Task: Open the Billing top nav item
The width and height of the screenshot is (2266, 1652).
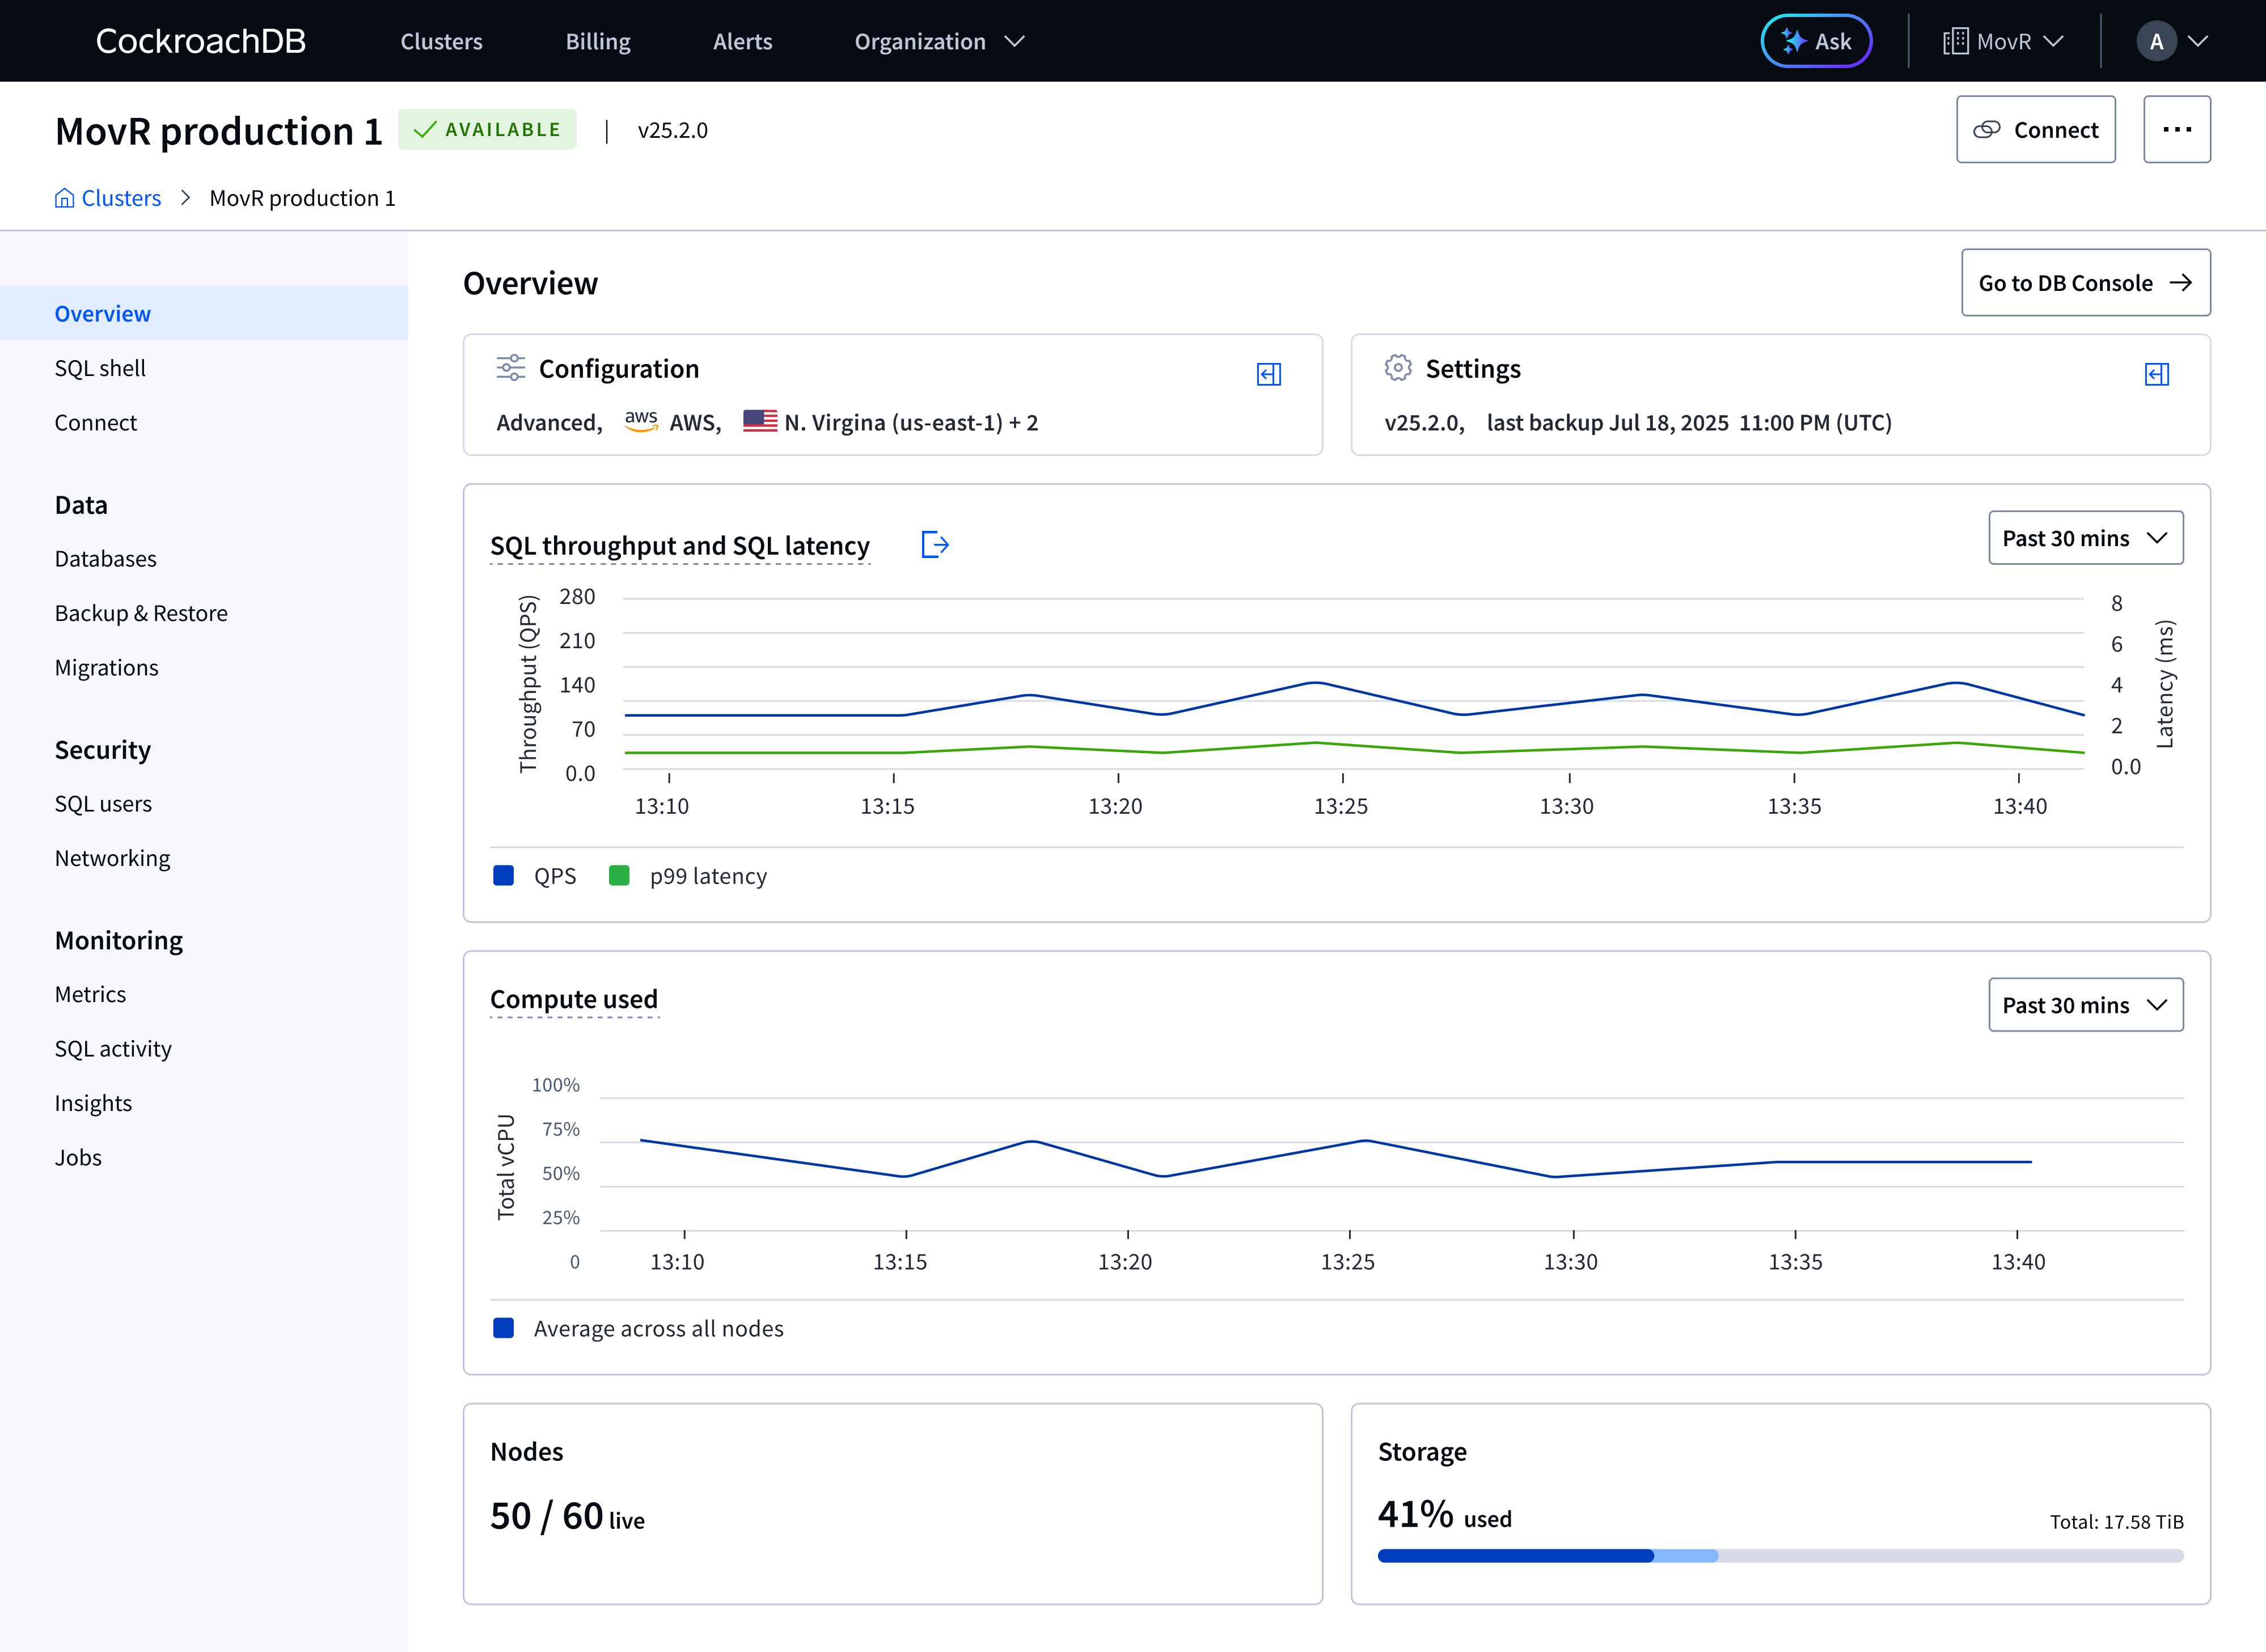Action: coord(598,41)
